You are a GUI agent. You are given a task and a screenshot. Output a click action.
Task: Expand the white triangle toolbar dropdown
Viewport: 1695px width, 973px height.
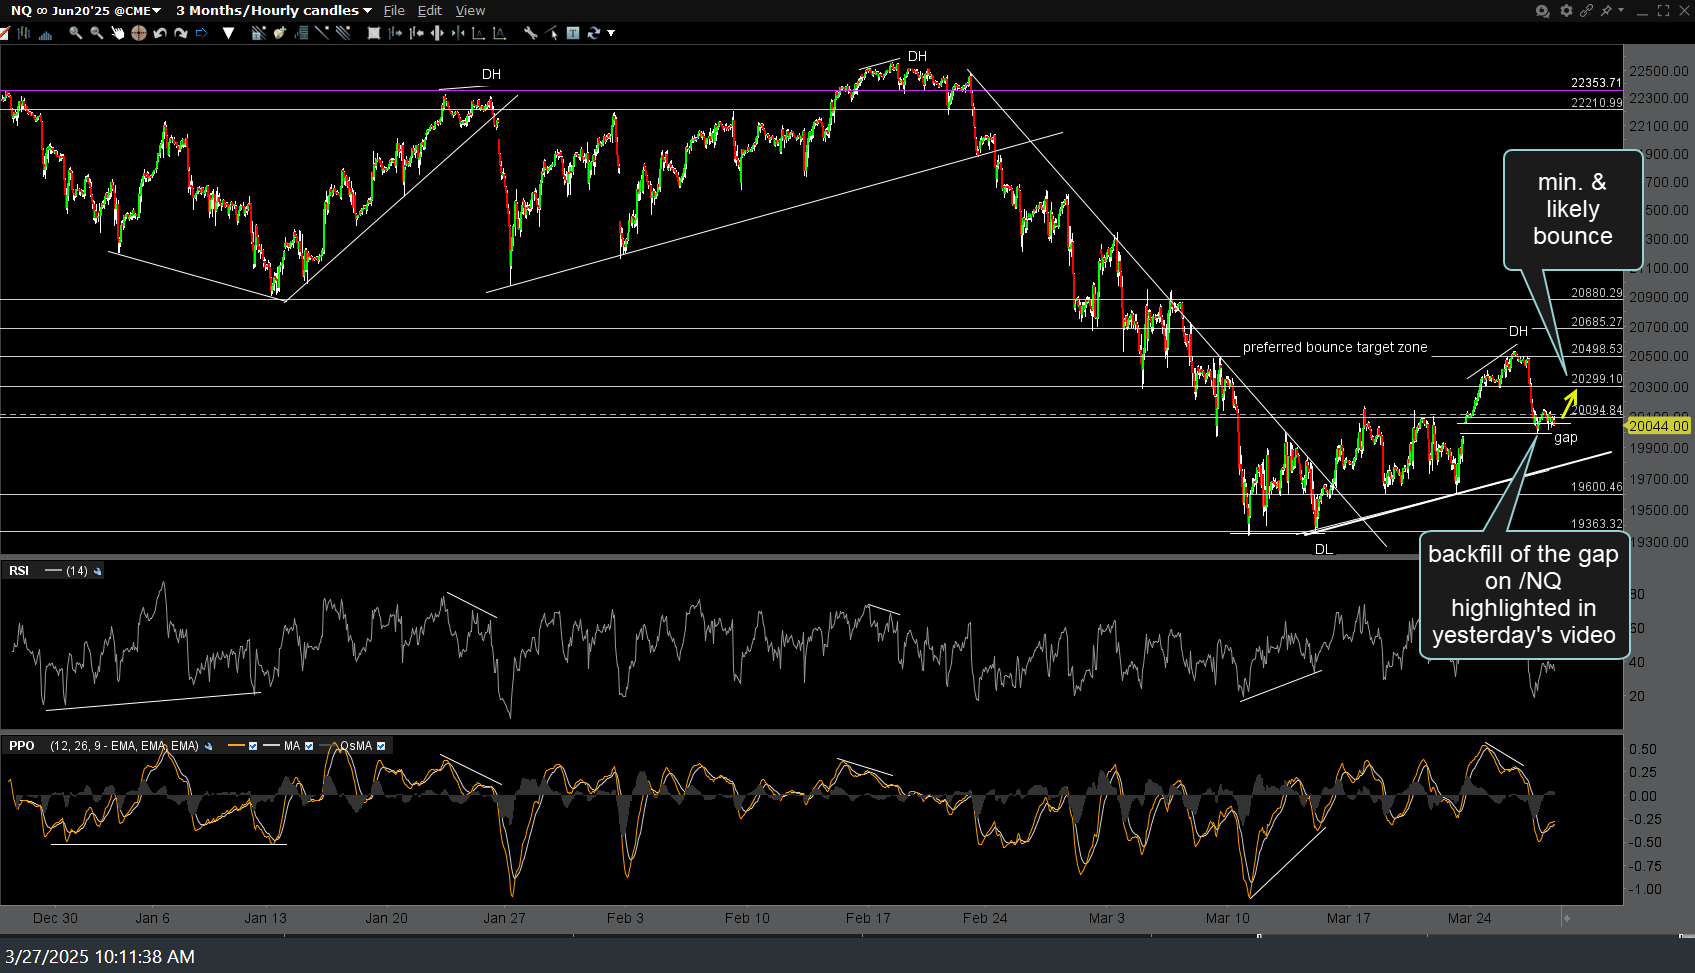tap(228, 33)
